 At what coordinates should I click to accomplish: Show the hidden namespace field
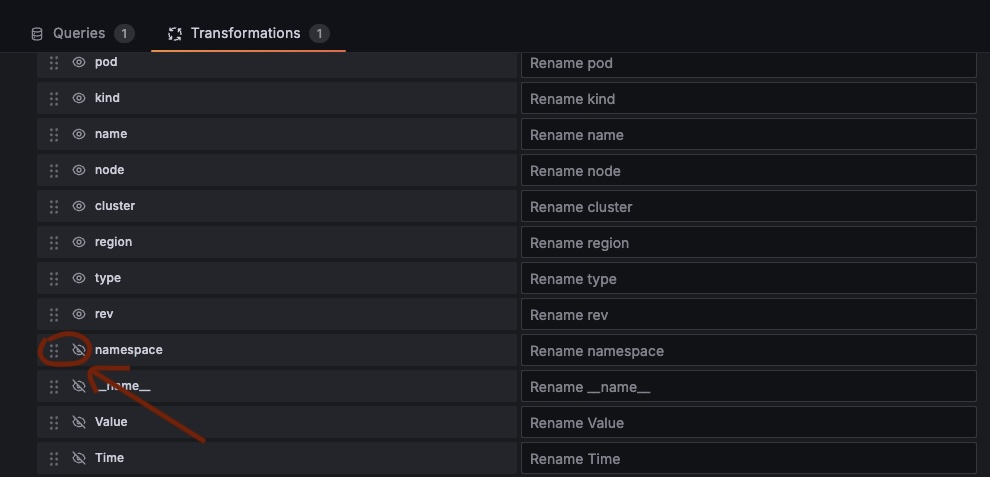tap(79, 350)
